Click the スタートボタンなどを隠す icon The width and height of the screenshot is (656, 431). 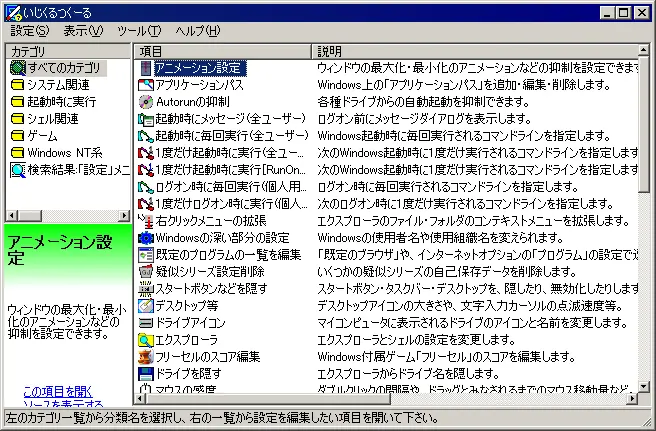(146, 289)
